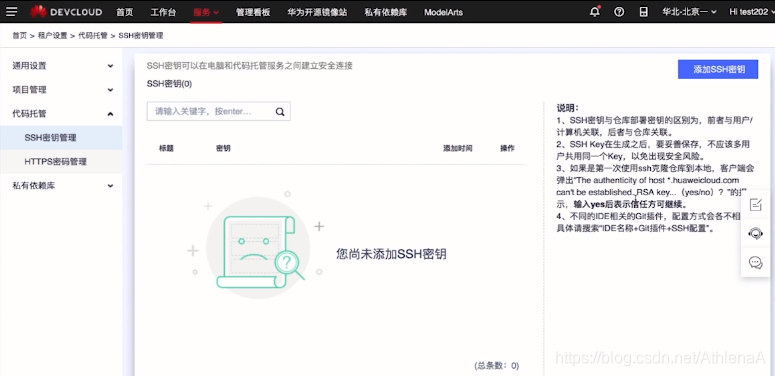Image resolution: width=775 pixels, height=376 pixels.
Task: Open the customer service headset icon
Action: [756, 233]
